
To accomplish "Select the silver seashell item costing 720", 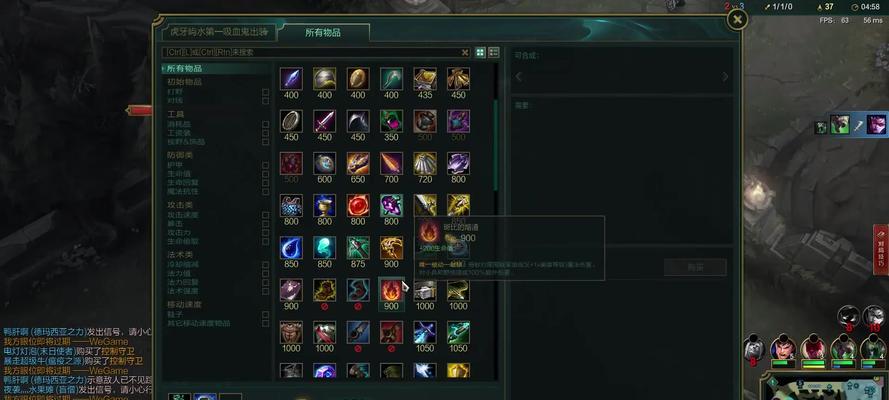I will tap(425, 163).
